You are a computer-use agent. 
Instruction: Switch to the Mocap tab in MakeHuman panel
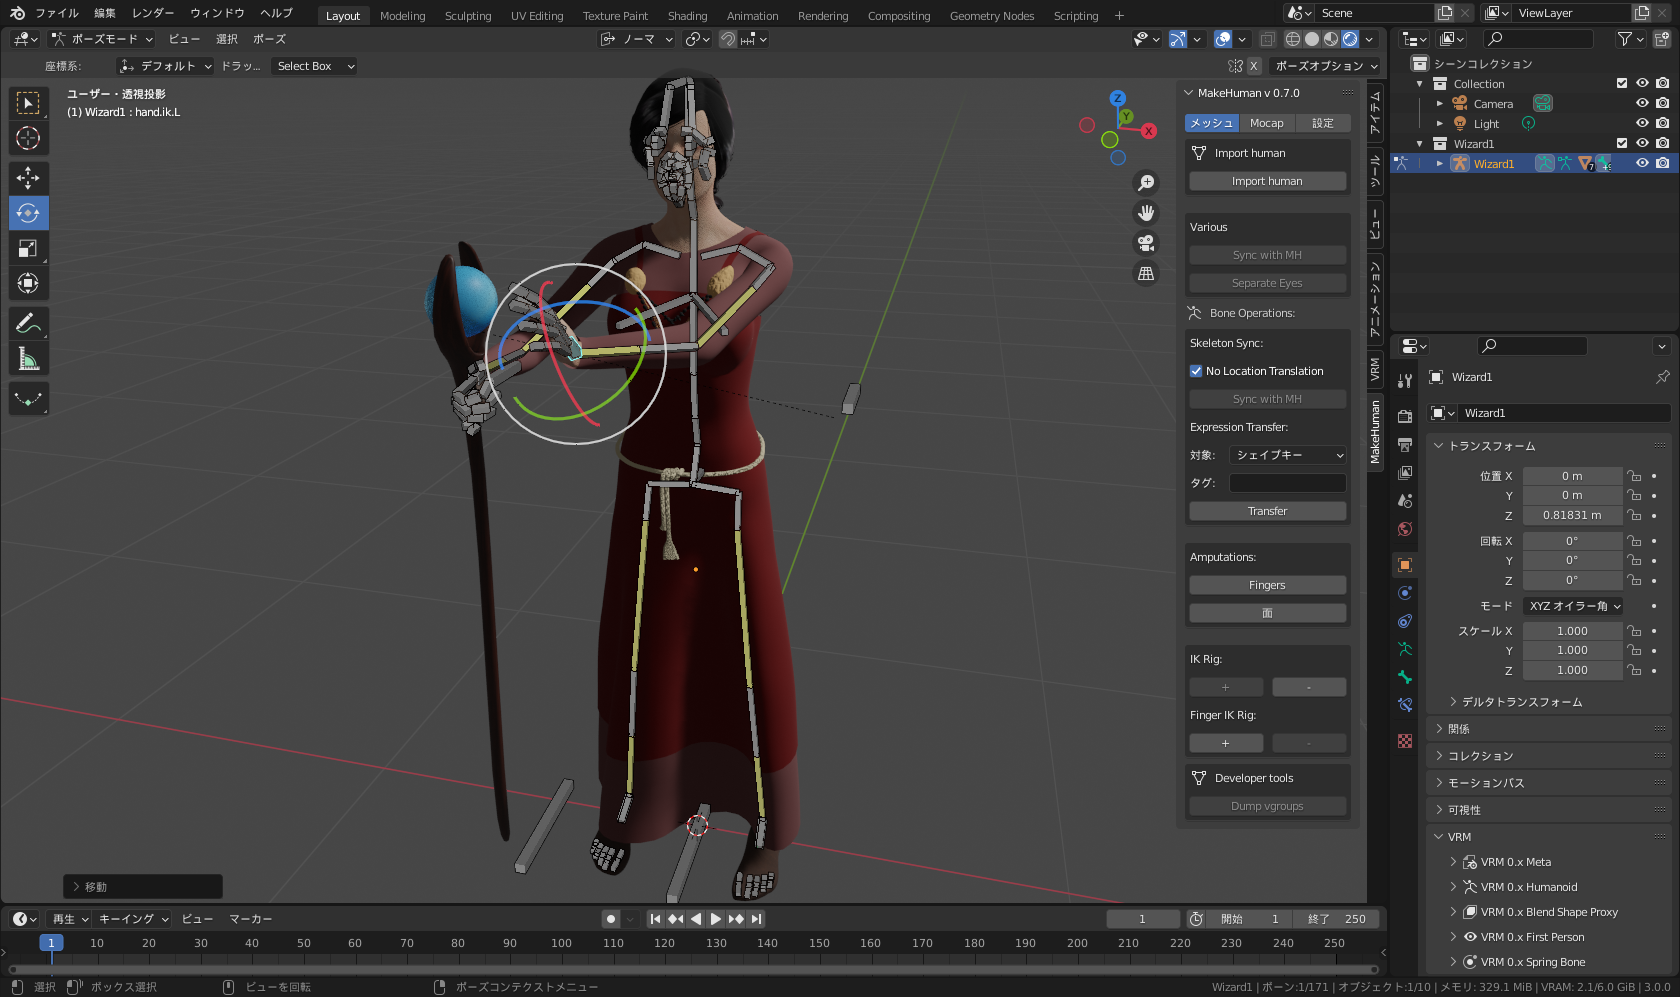(1267, 122)
